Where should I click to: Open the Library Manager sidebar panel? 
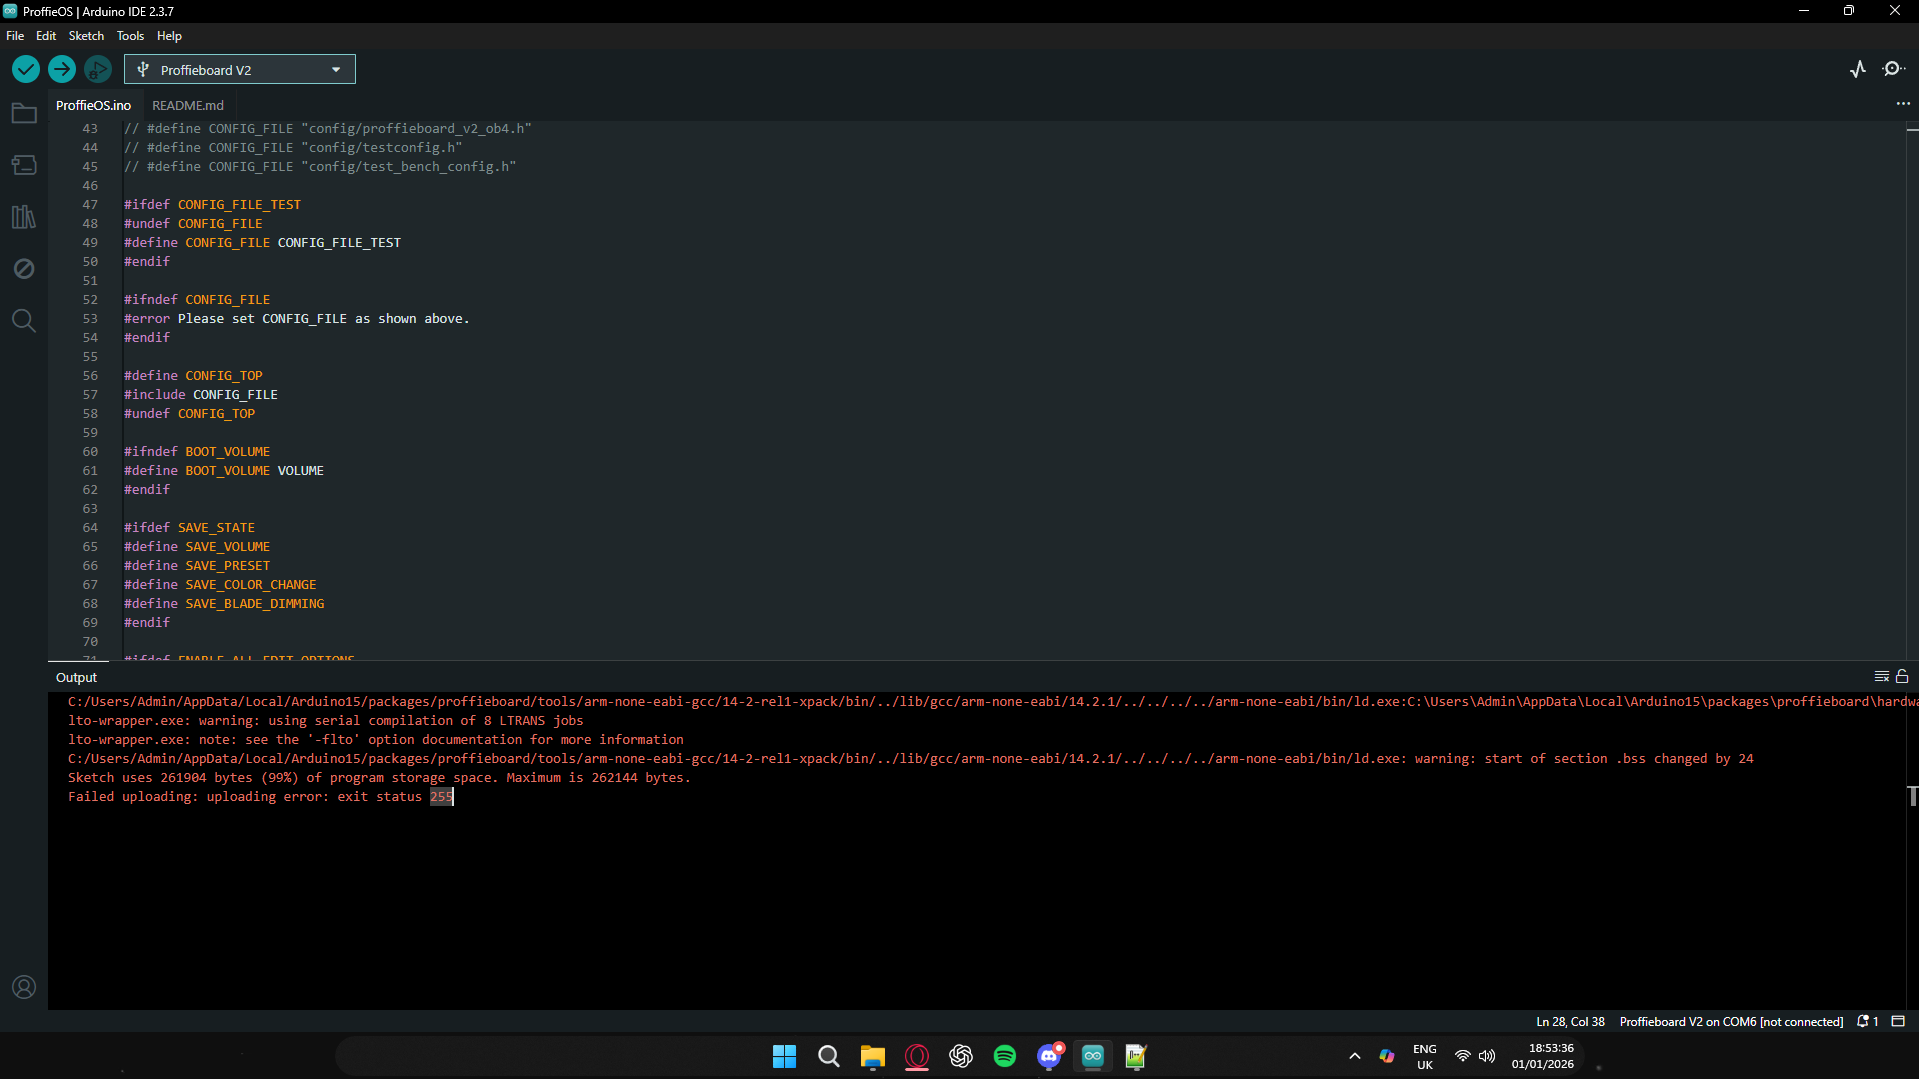click(x=24, y=217)
